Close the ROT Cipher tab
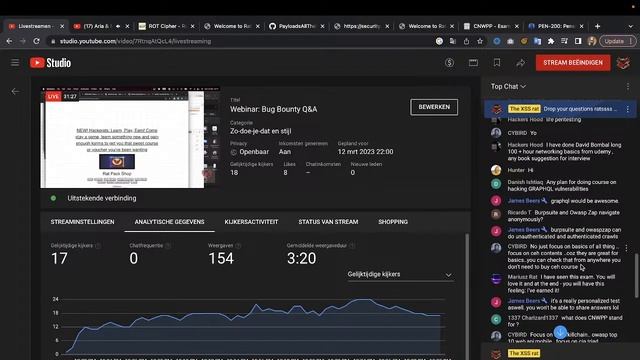The image size is (640, 360). (x=193, y=26)
